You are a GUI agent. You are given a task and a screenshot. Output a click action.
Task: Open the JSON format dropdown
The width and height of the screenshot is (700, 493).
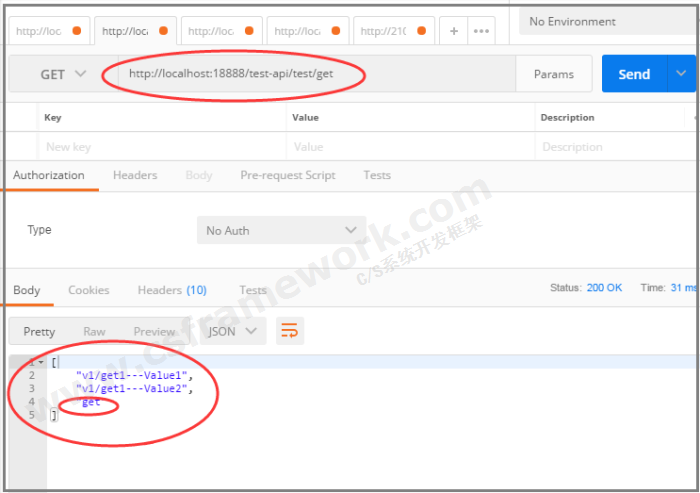232,331
